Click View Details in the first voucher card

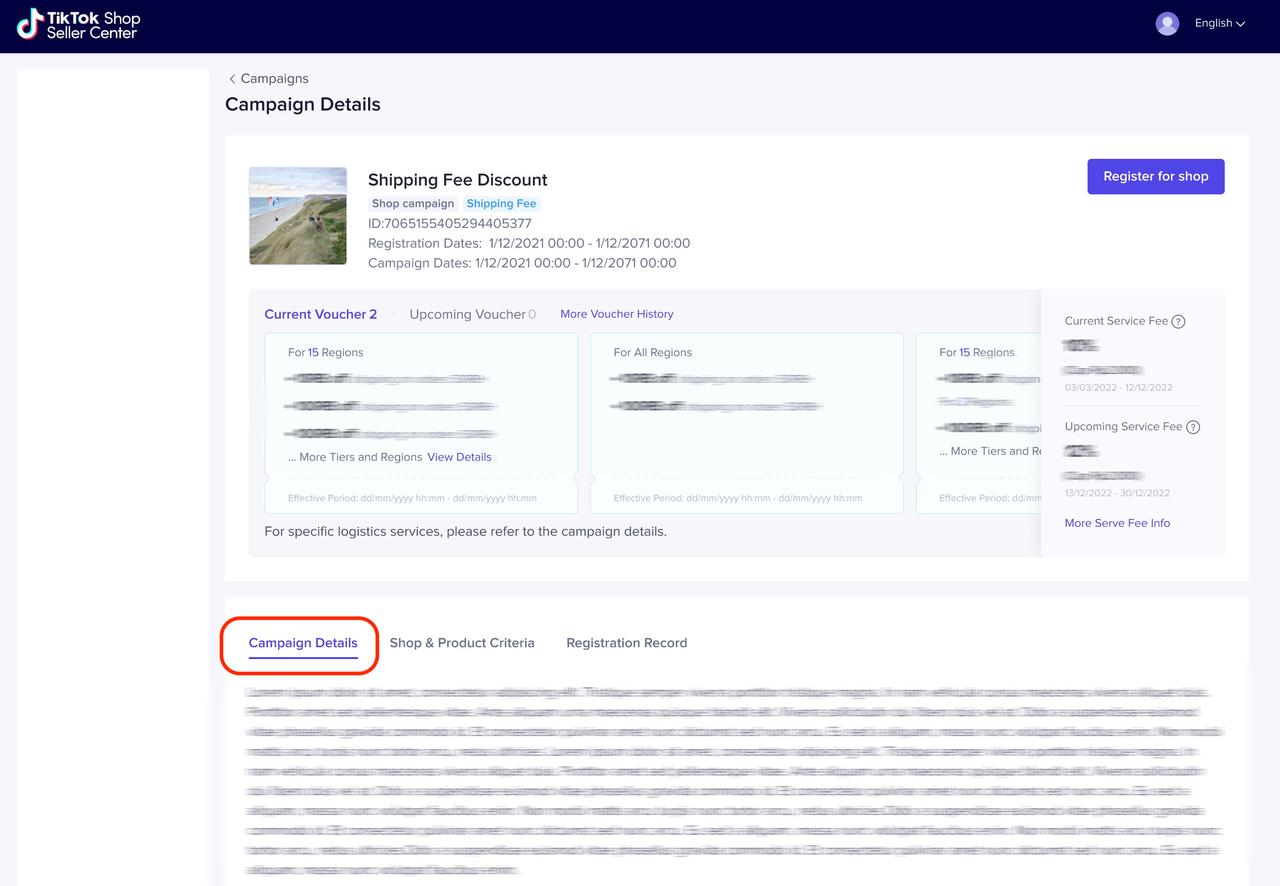click(459, 457)
